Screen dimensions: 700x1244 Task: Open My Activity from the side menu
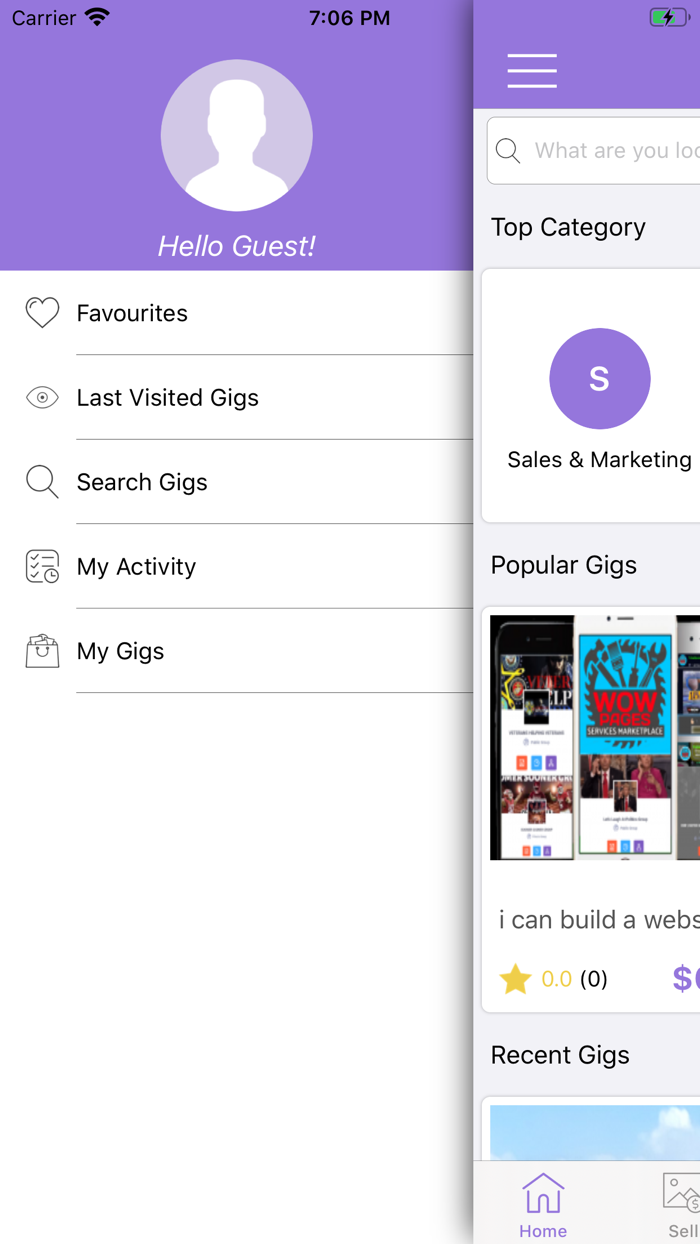(x=136, y=567)
